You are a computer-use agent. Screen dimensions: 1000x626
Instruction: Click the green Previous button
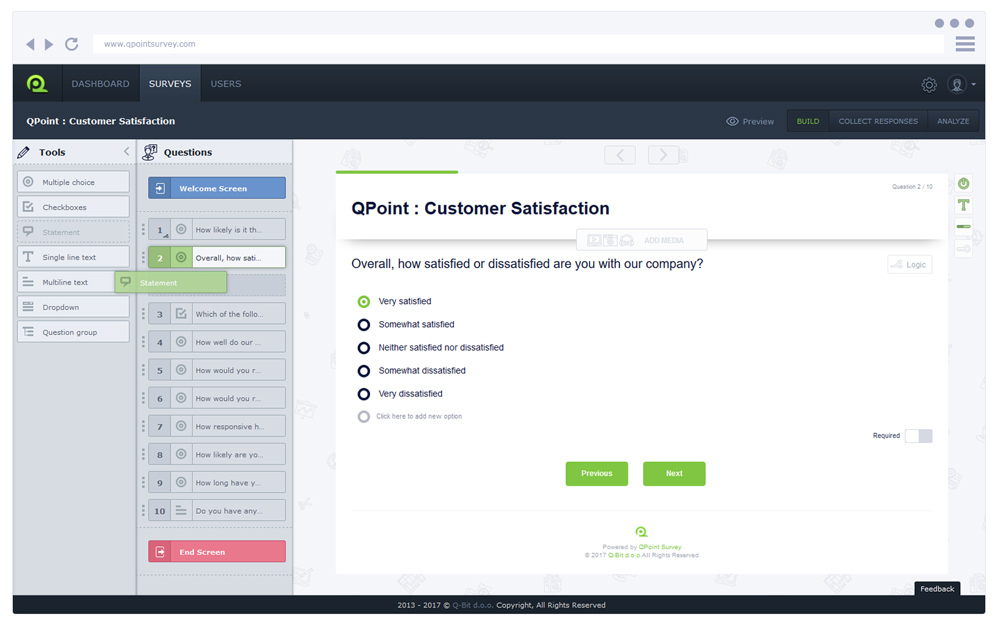pyautogui.click(x=596, y=474)
